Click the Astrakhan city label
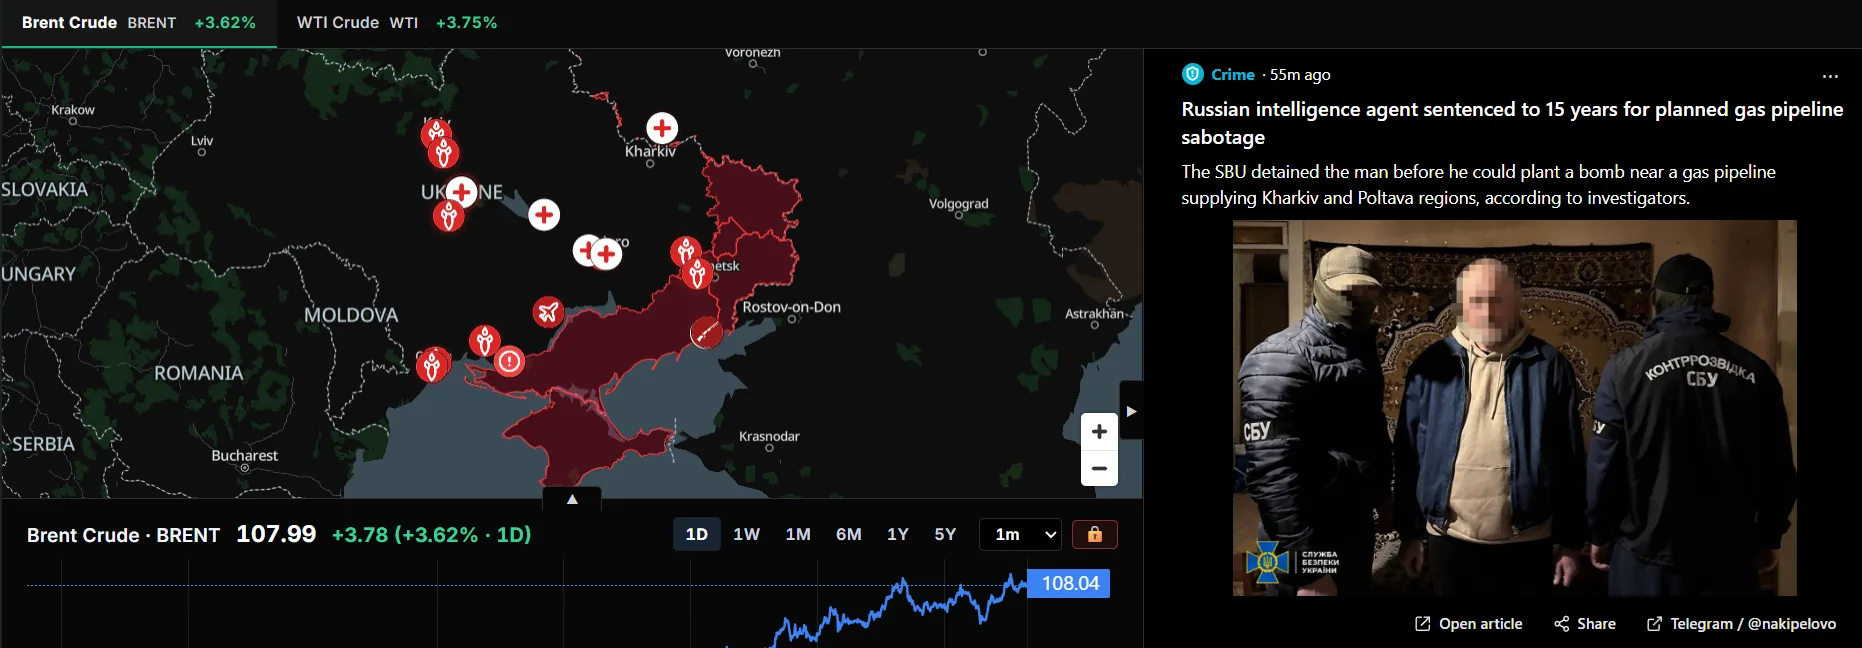This screenshot has width=1862, height=648. 1095,313
